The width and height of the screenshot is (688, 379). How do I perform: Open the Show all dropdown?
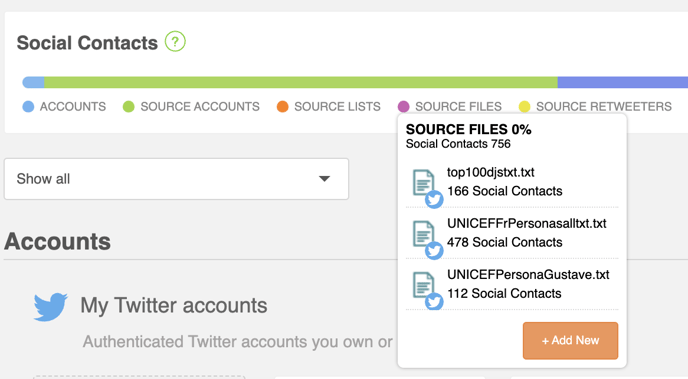(176, 179)
